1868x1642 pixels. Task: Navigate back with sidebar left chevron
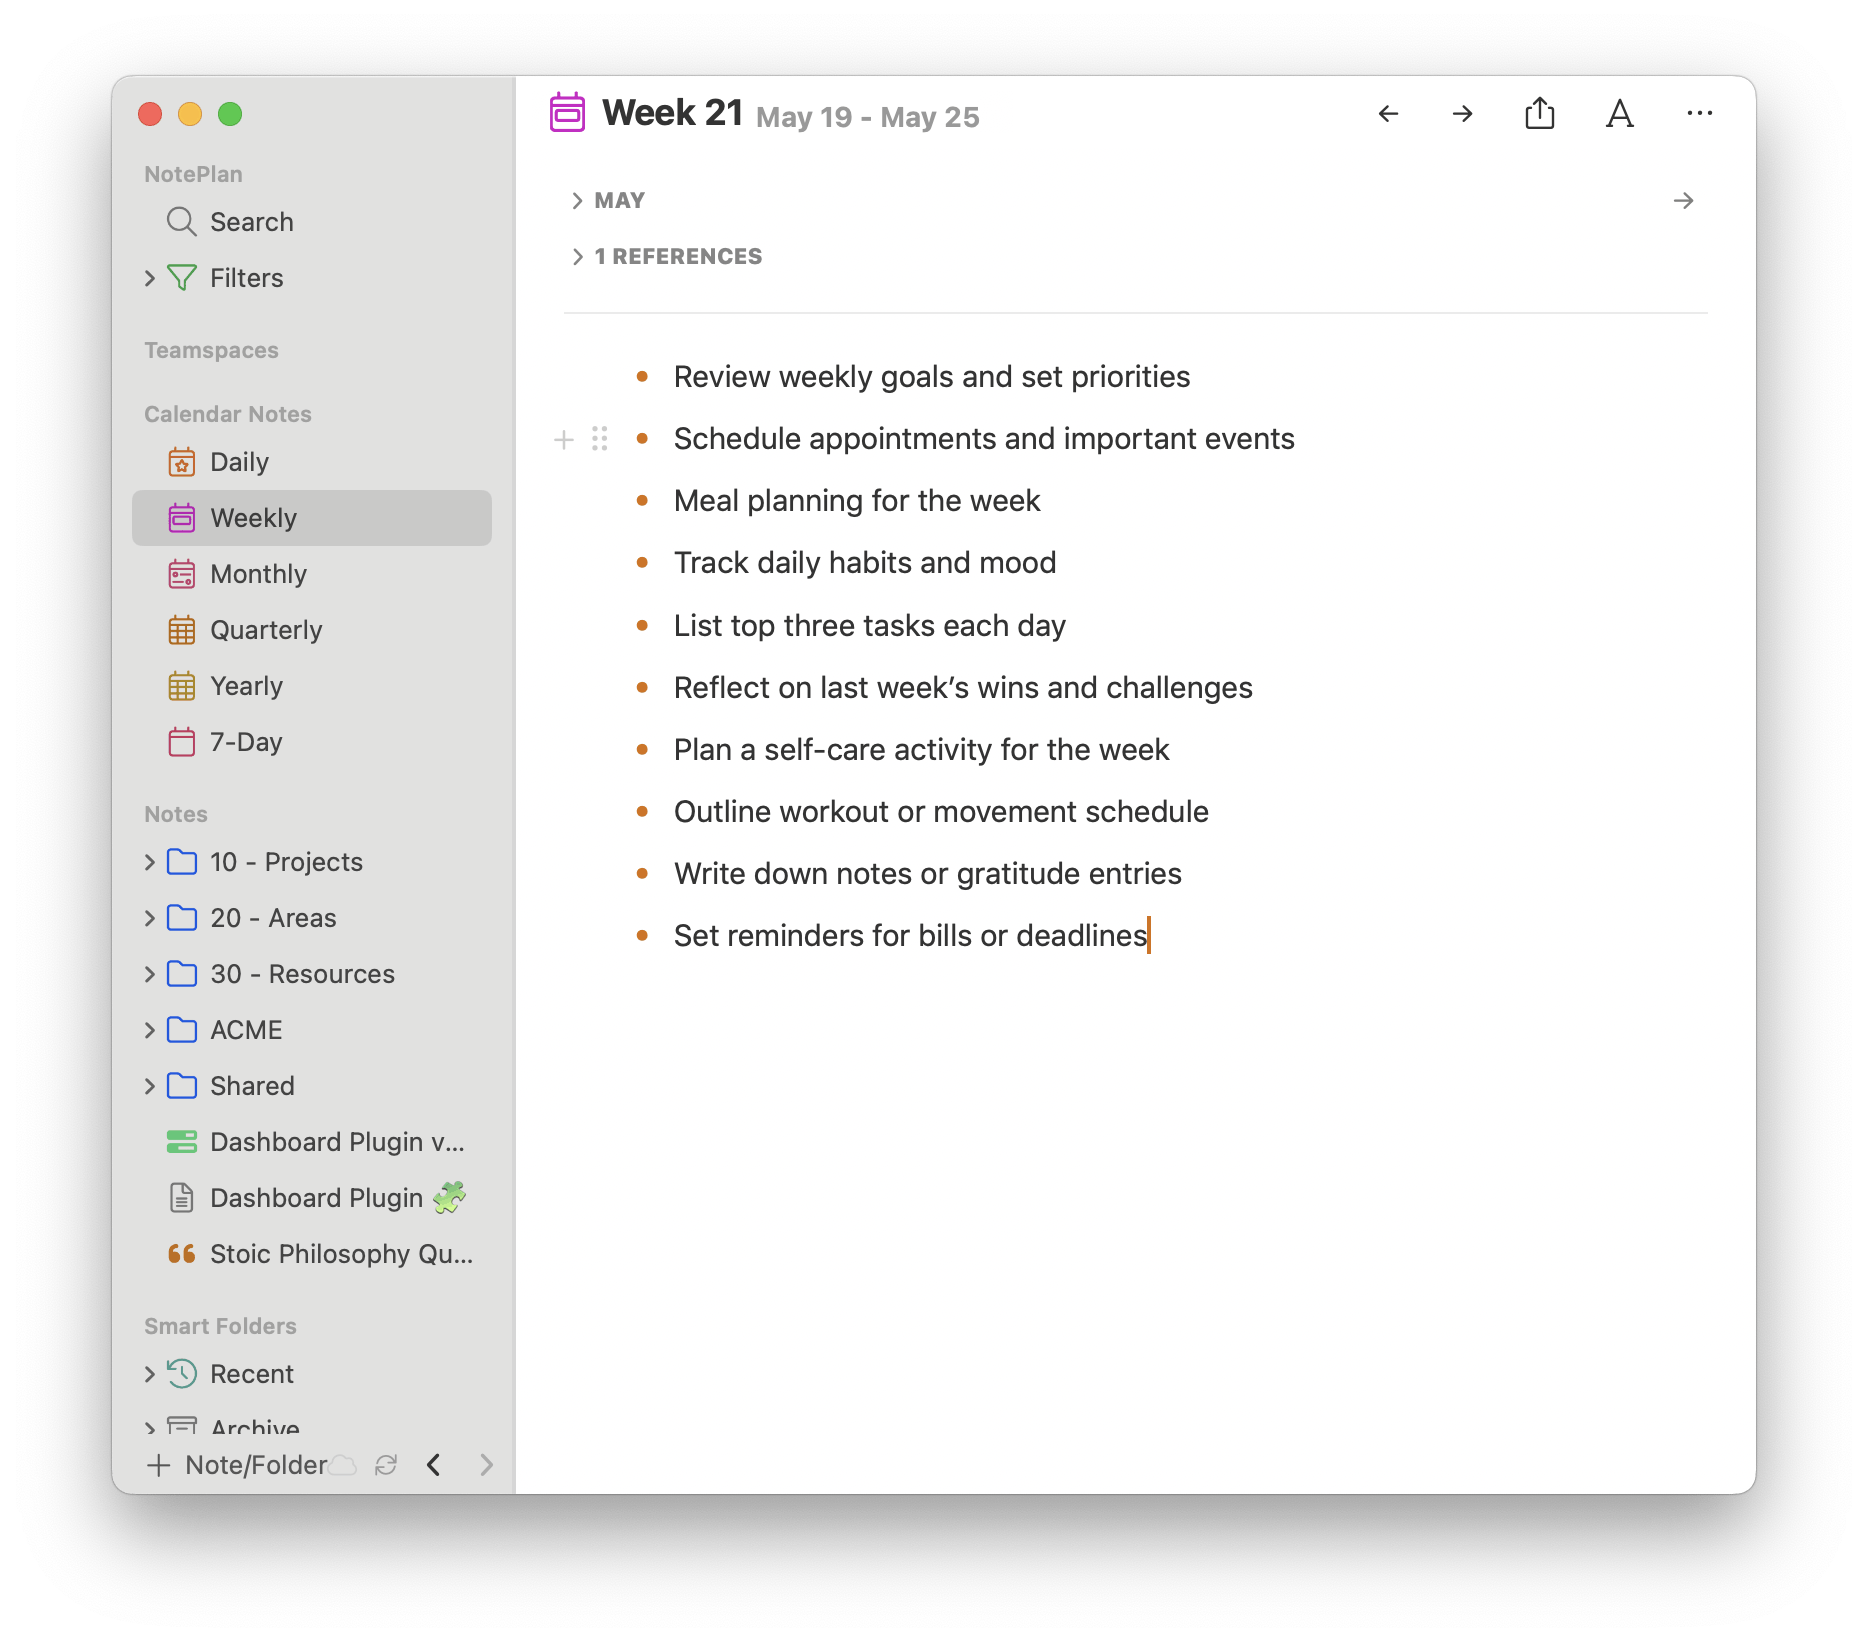pos(434,1465)
